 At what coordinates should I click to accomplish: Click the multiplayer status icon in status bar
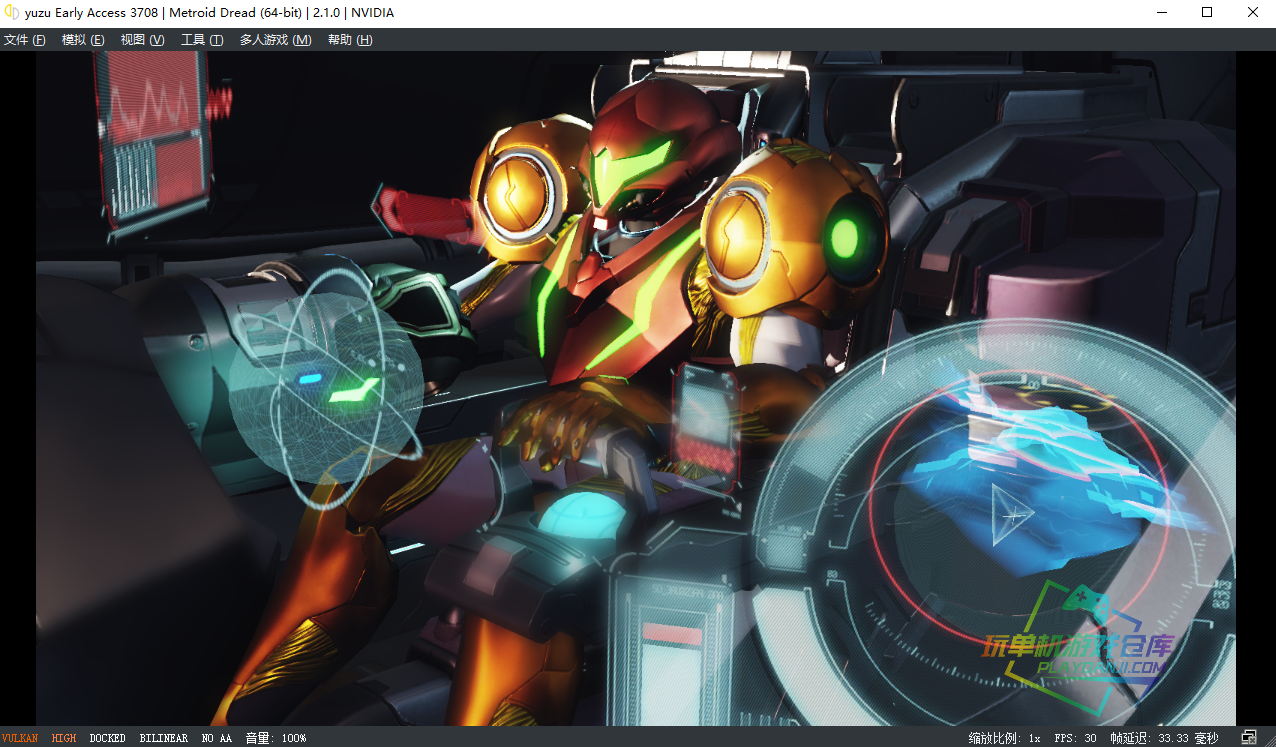pos(1249,737)
